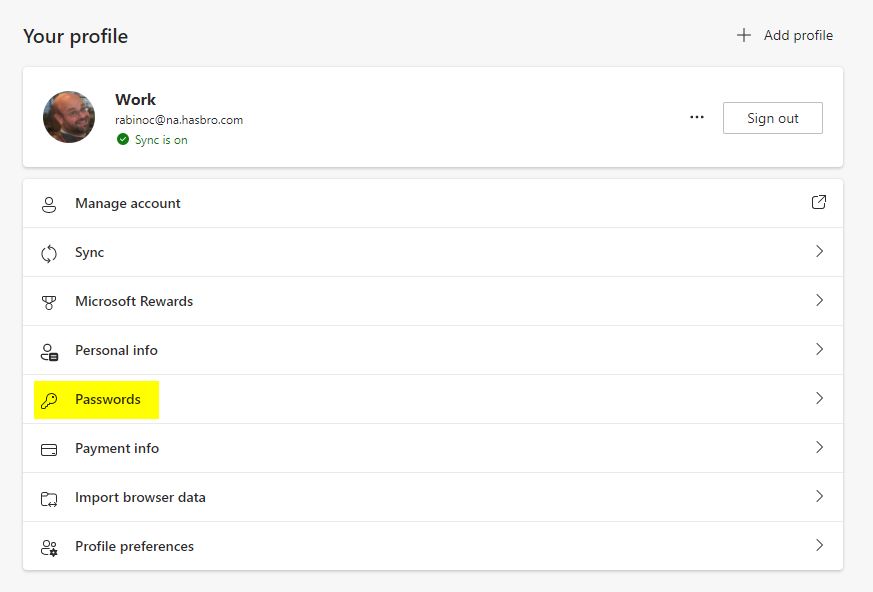This screenshot has width=873, height=592.
Task: Open the Personal info menu item
Action: click(116, 351)
